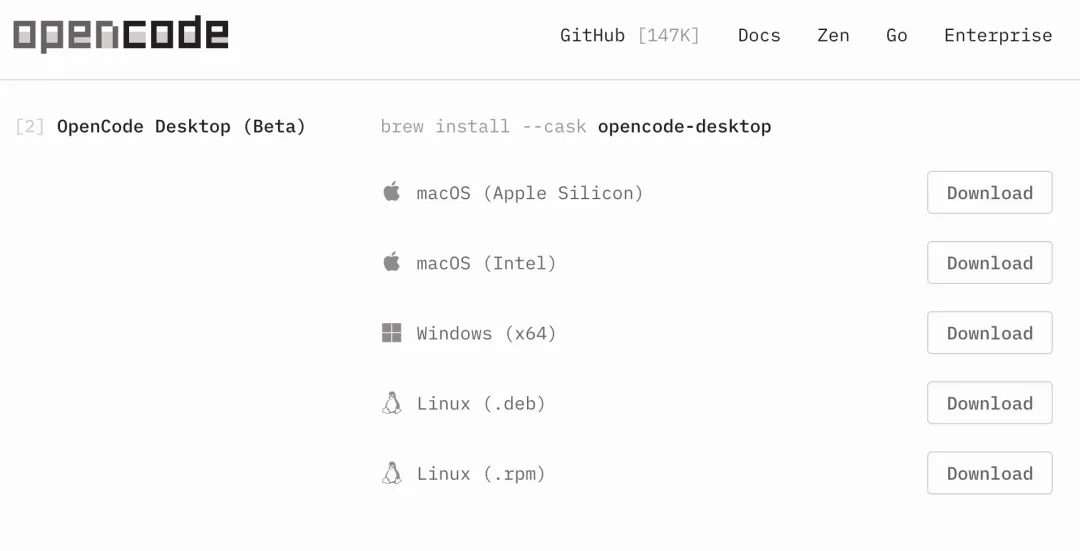Image resolution: width=1080 pixels, height=551 pixels.
Task: Download the Linux .deb package
Action: 989,403
